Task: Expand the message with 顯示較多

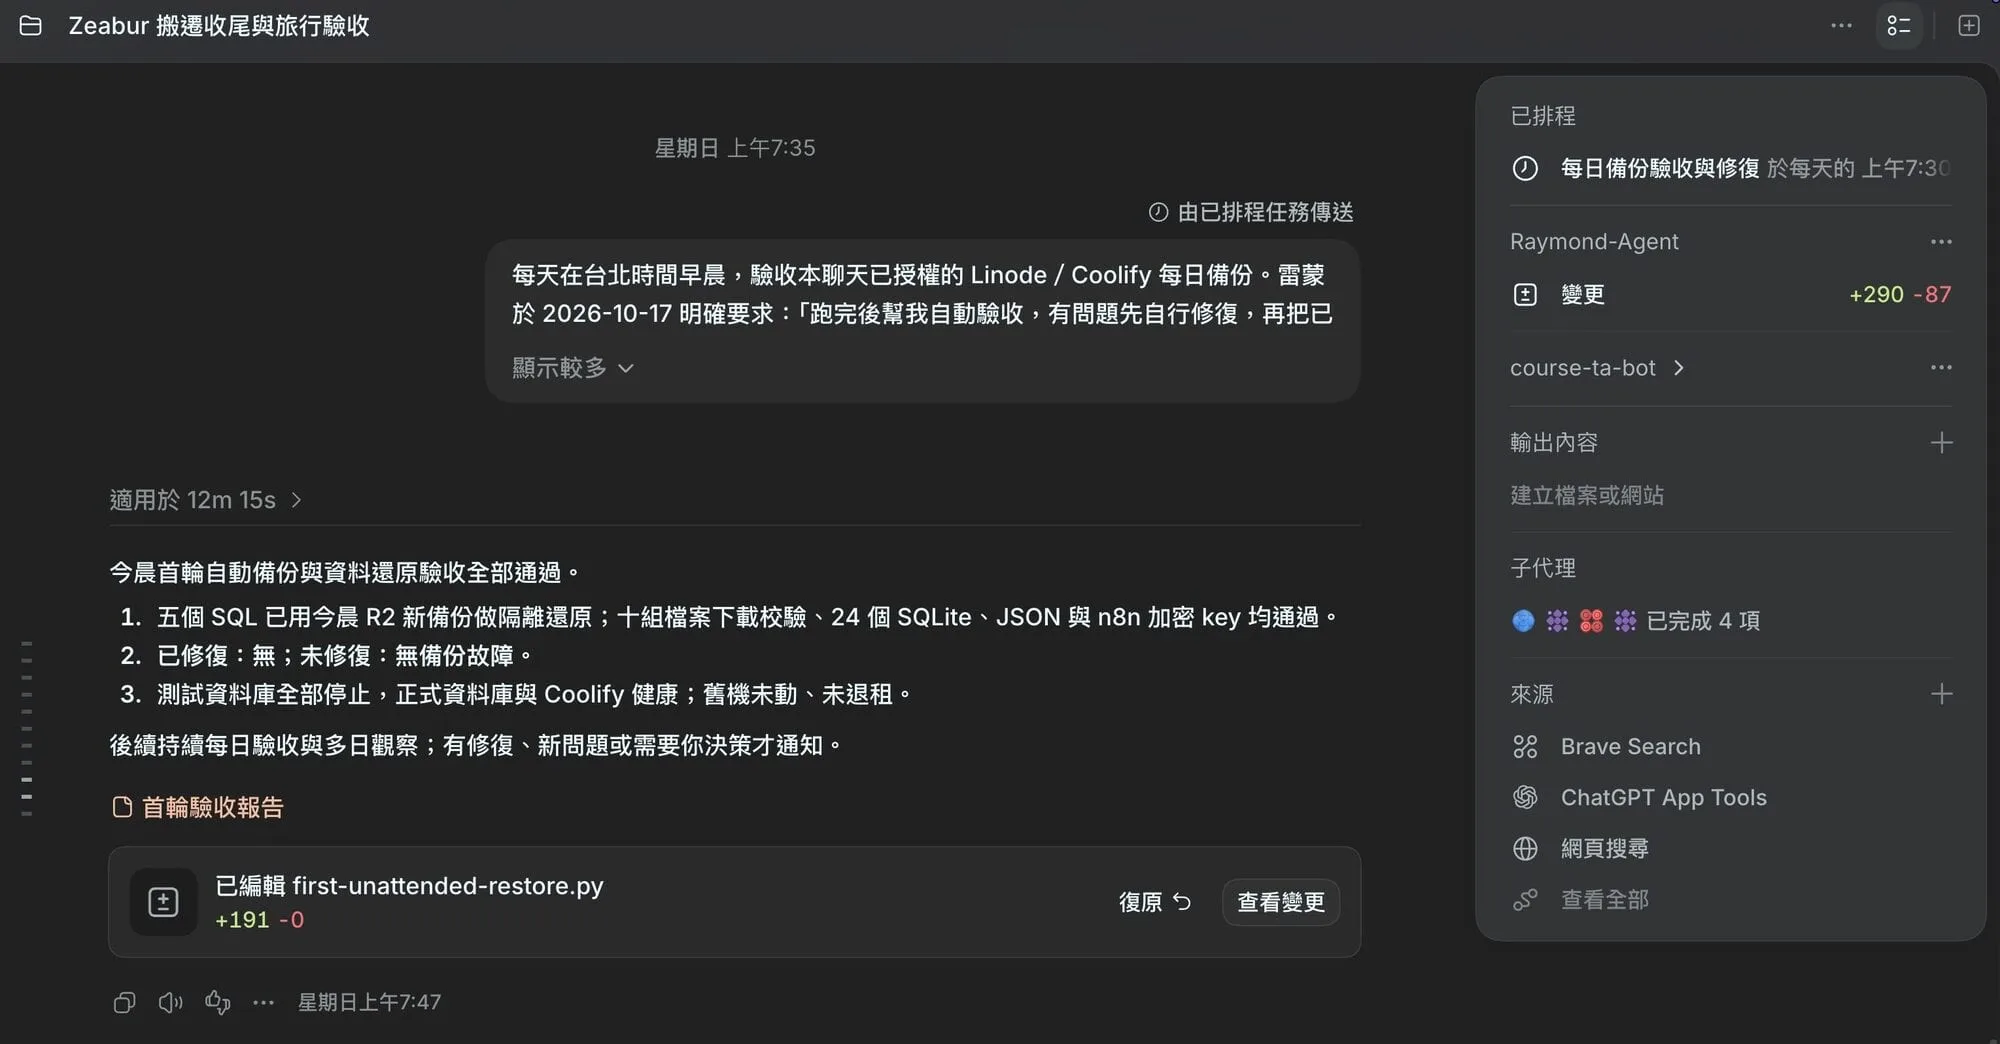Action: [573, 368]
